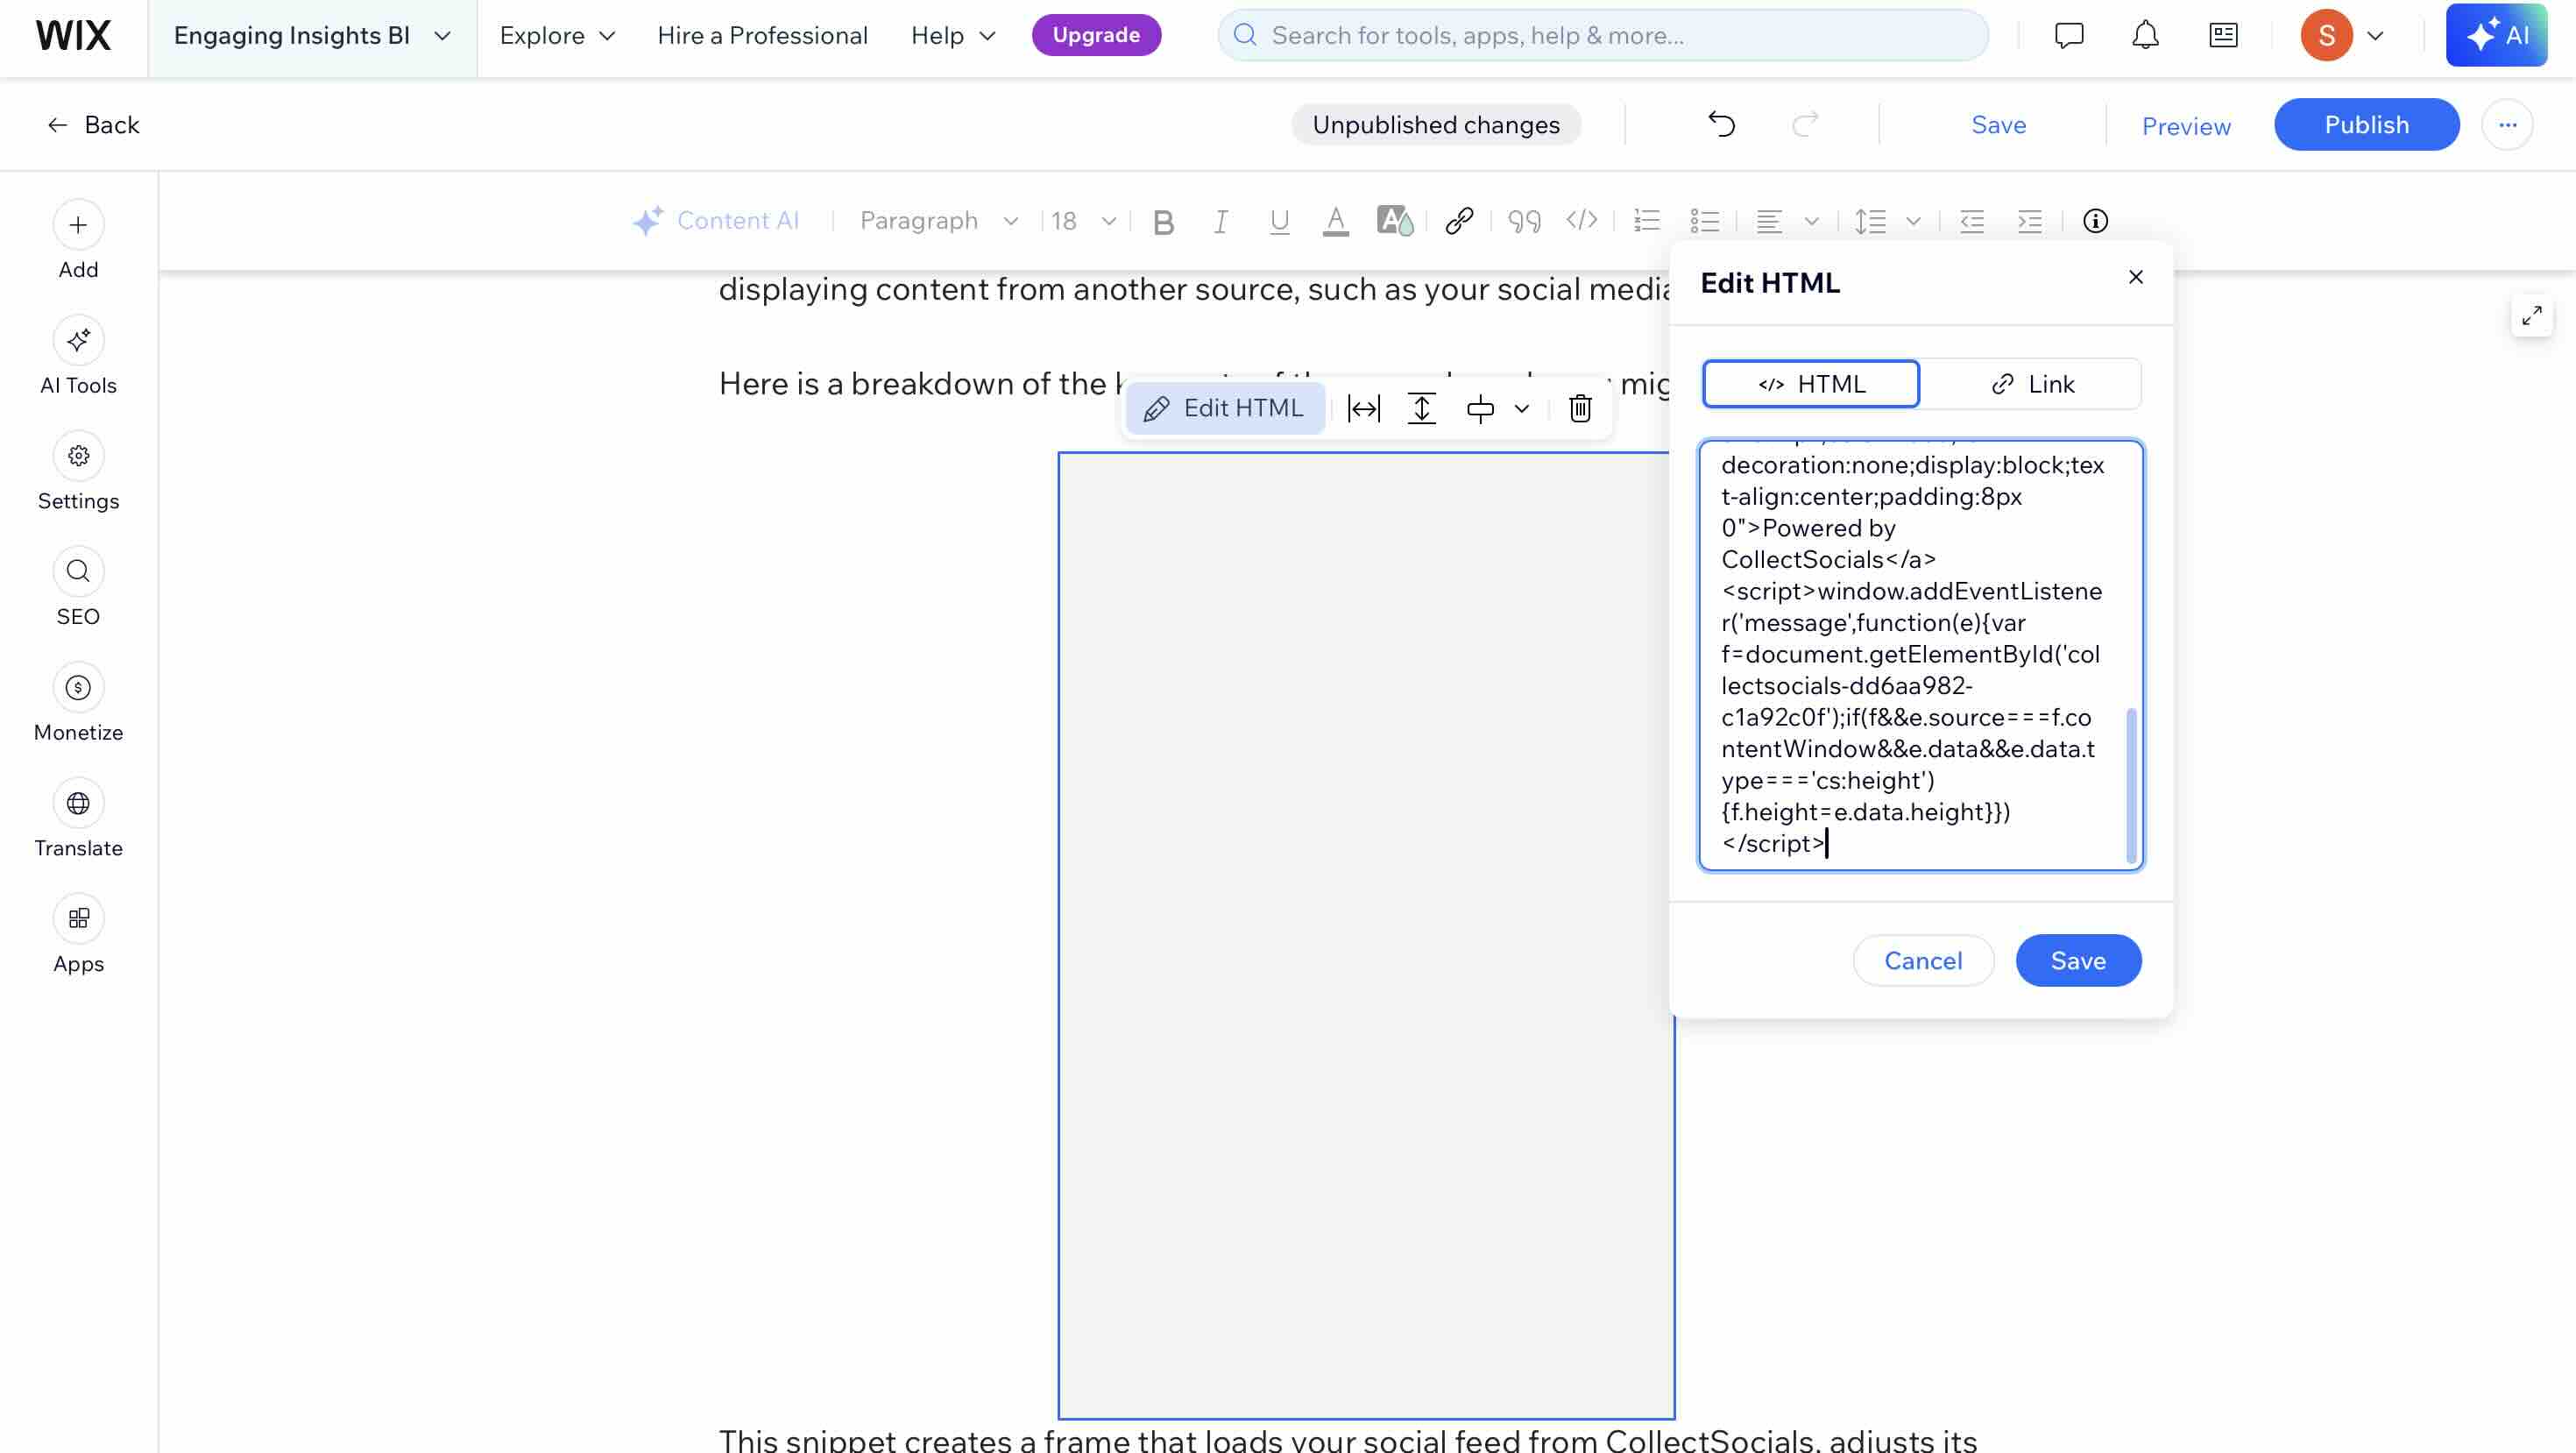Toggle the code block icon
The image size is (2576, 1453).
[x=1581, y=220]
